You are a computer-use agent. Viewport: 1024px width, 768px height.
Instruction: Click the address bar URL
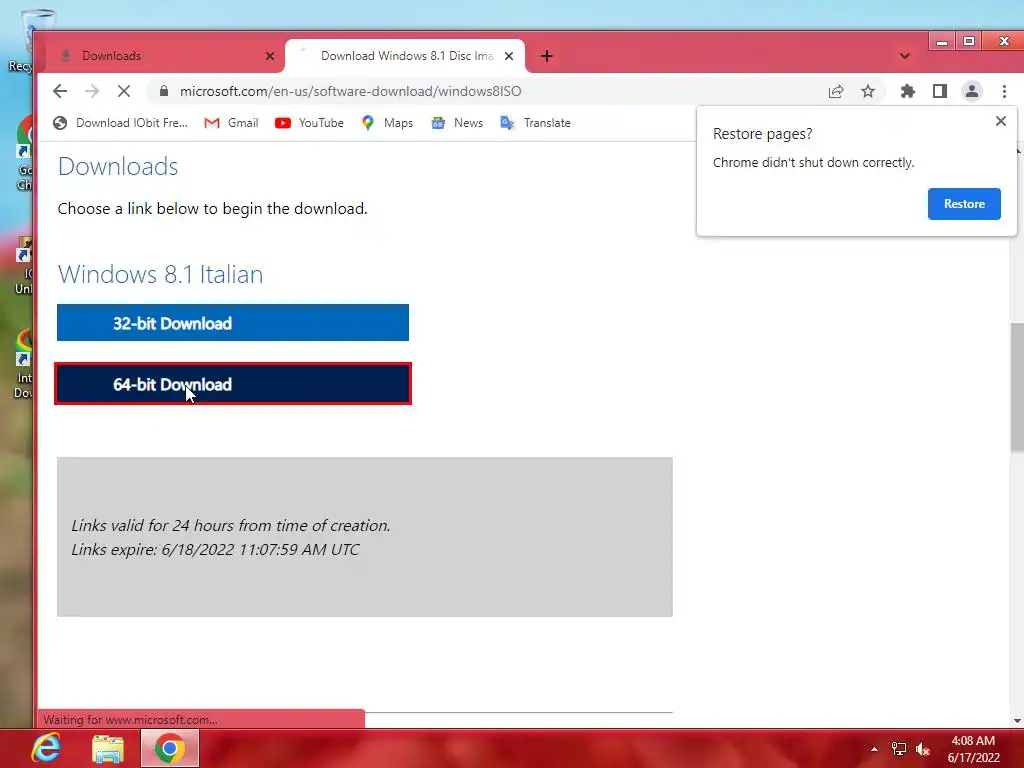coord(351,91)
